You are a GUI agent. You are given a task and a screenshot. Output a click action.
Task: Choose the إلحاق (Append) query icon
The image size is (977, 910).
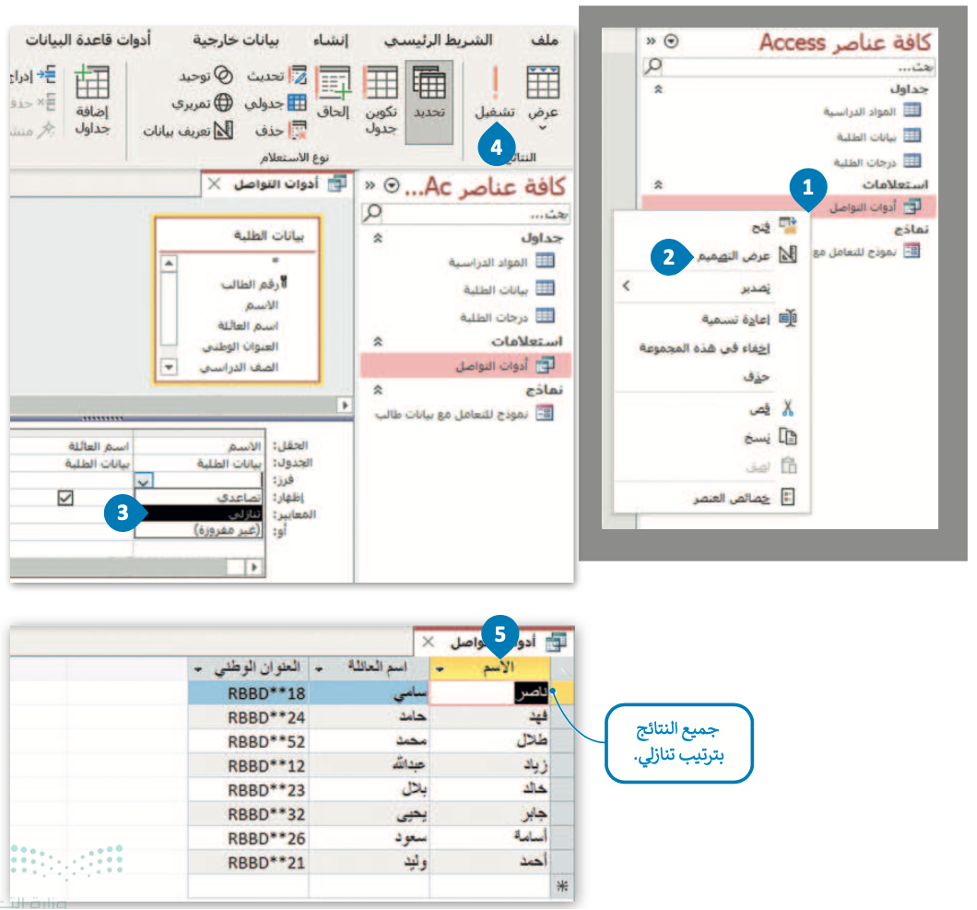tap(333, 83)
